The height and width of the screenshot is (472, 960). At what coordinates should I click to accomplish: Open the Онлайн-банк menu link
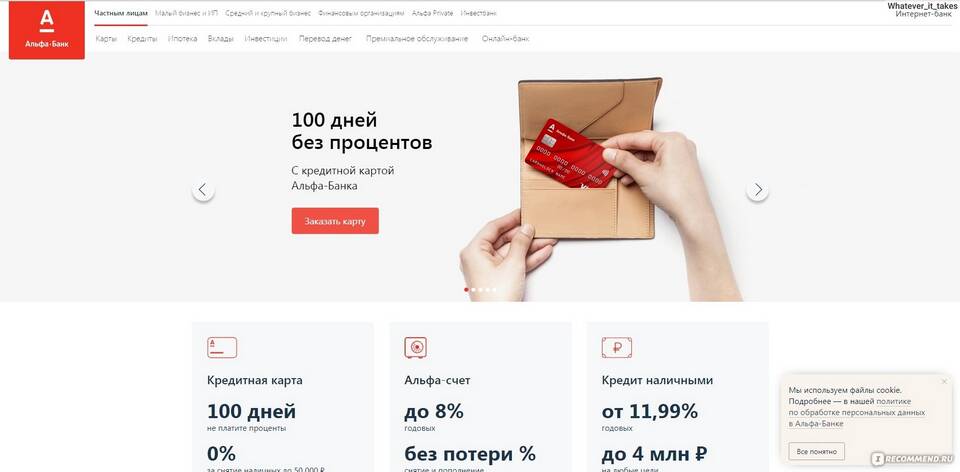pos(505,39)
